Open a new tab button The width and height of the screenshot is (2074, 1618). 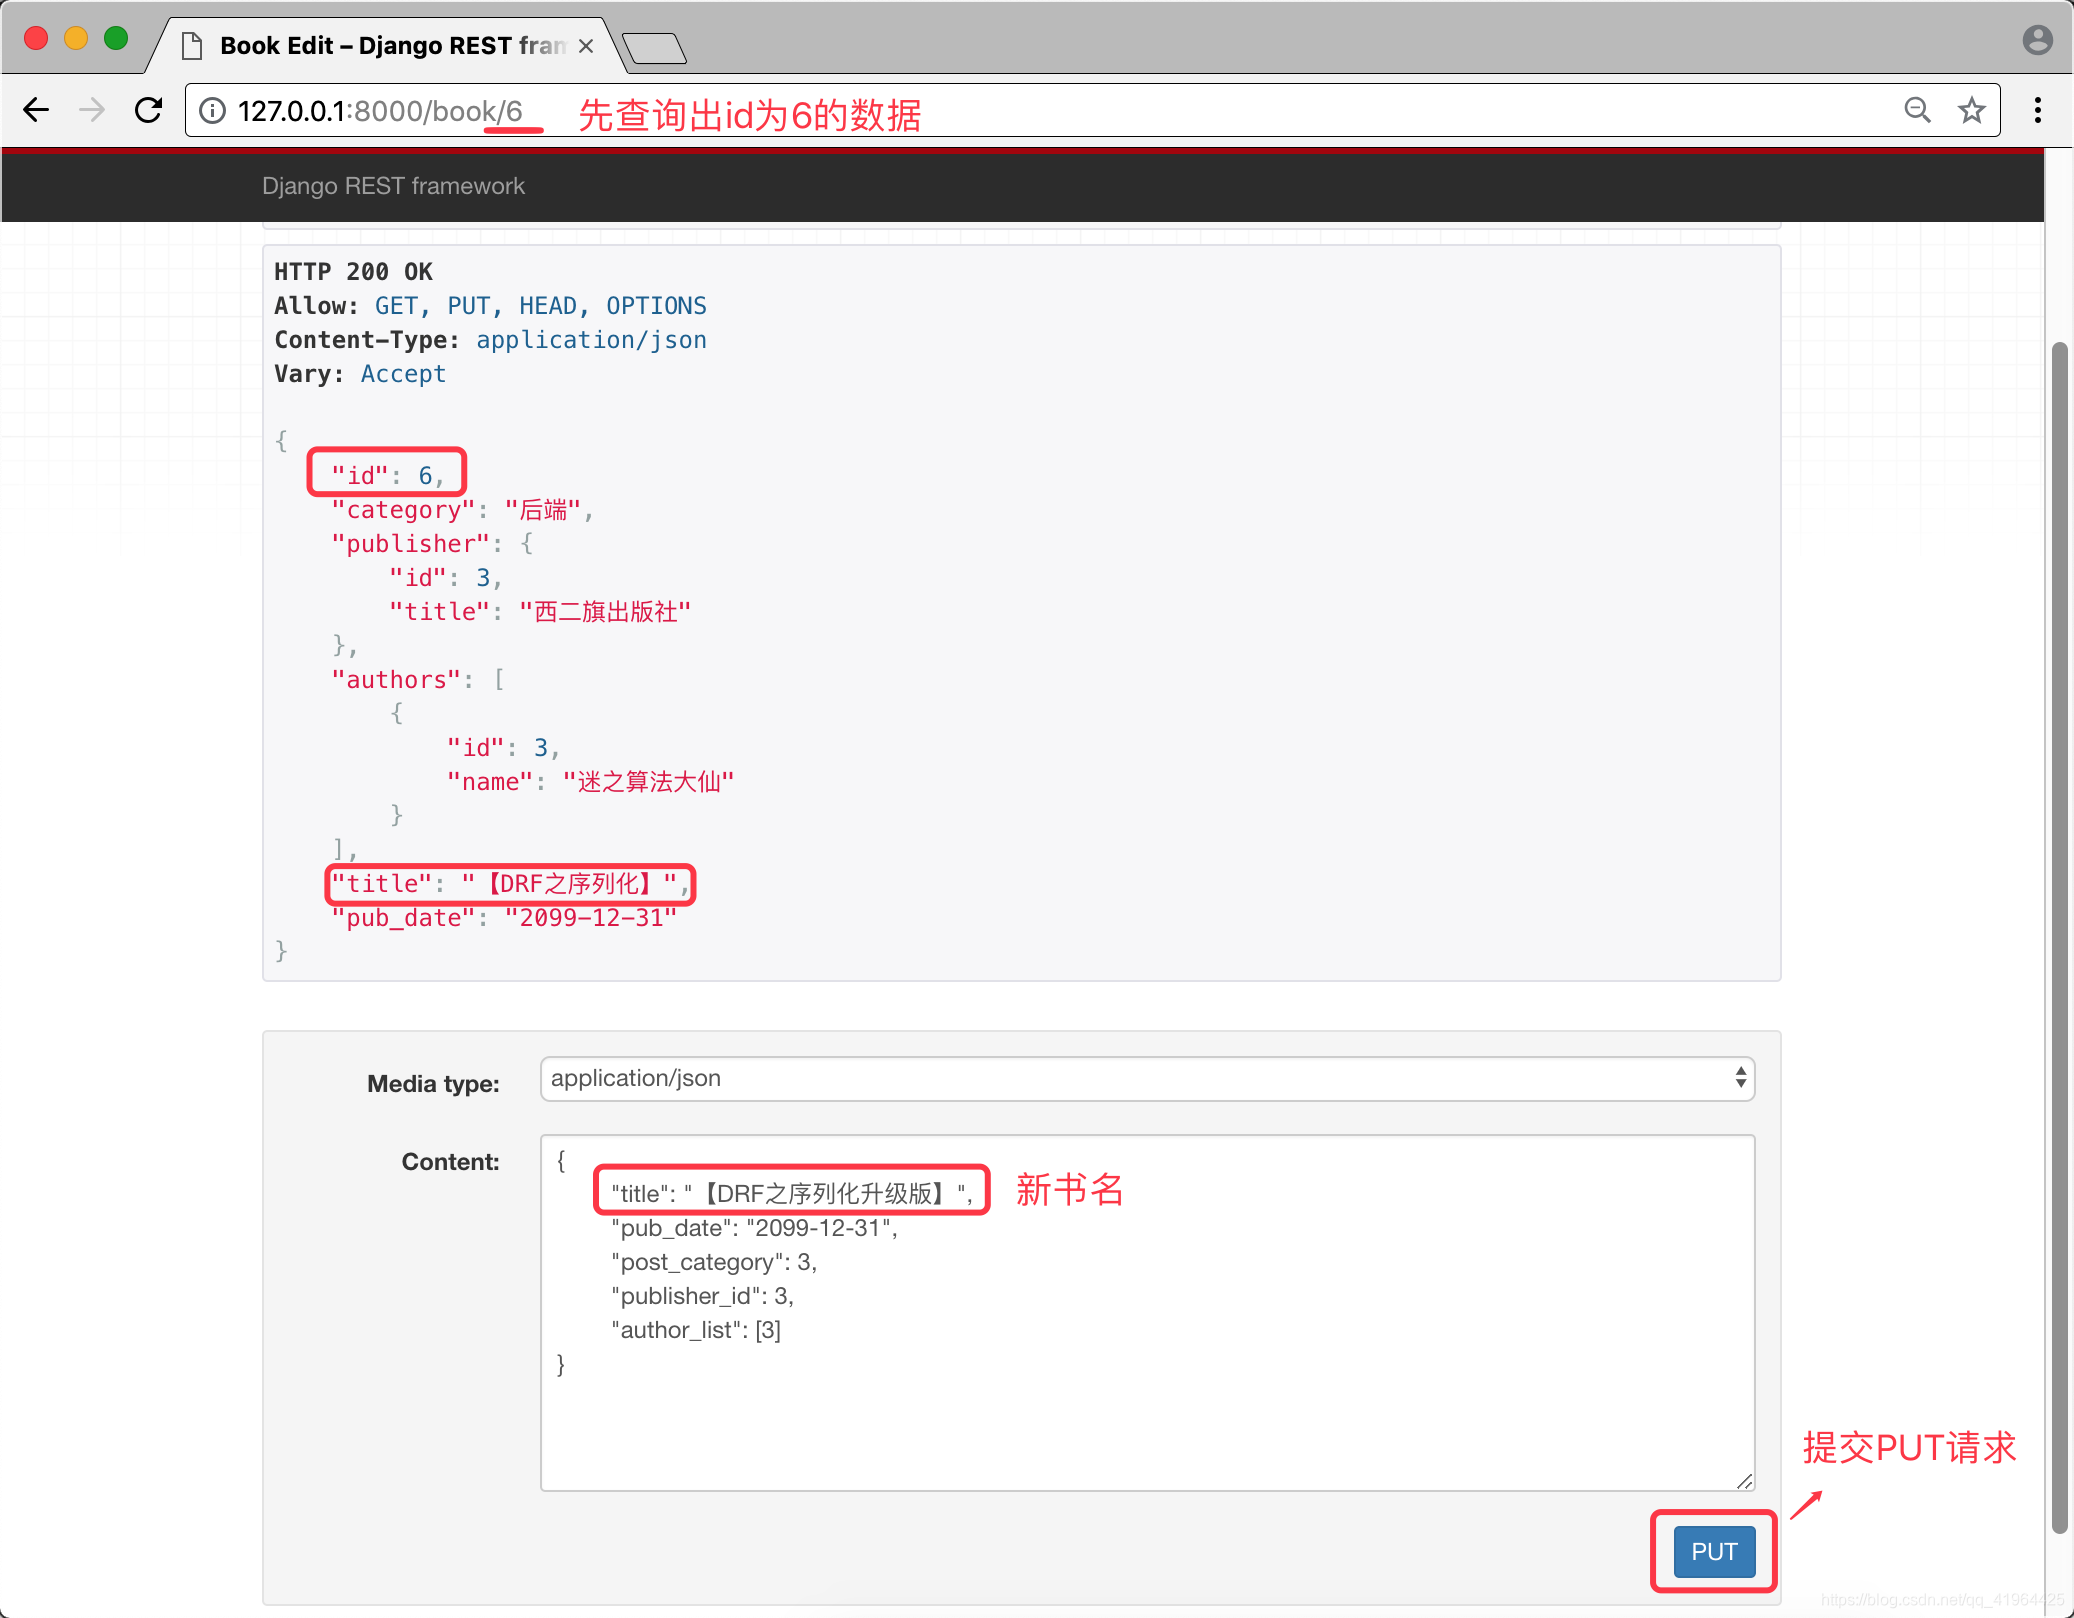[654, 47]
